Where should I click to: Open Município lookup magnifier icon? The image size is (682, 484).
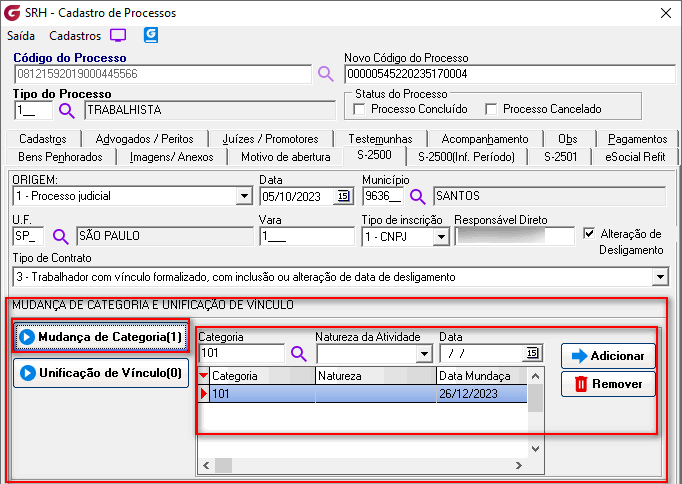click(x=417, y=196)
